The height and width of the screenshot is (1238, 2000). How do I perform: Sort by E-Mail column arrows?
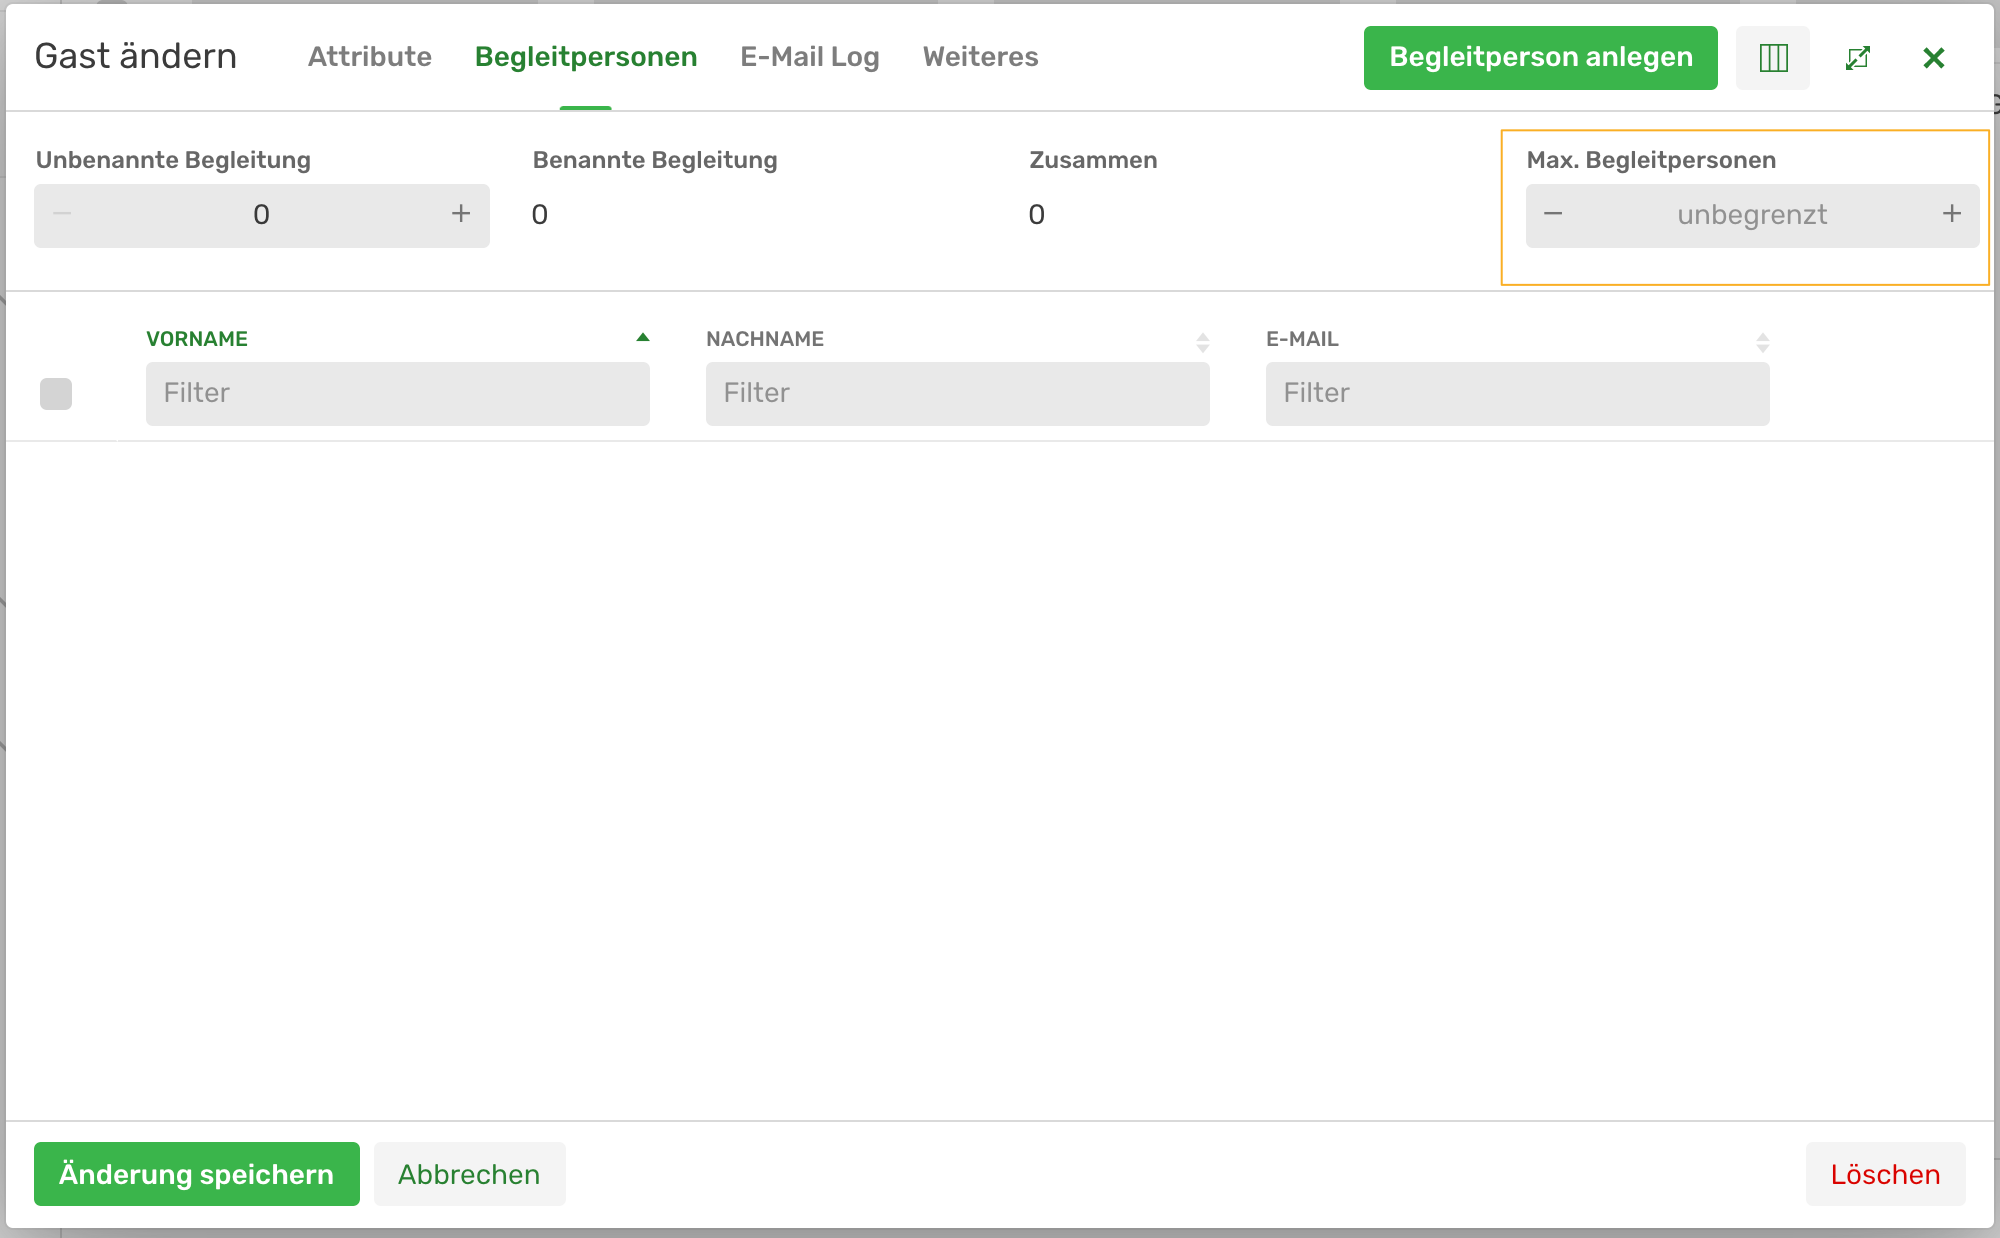click(1763, 343)
